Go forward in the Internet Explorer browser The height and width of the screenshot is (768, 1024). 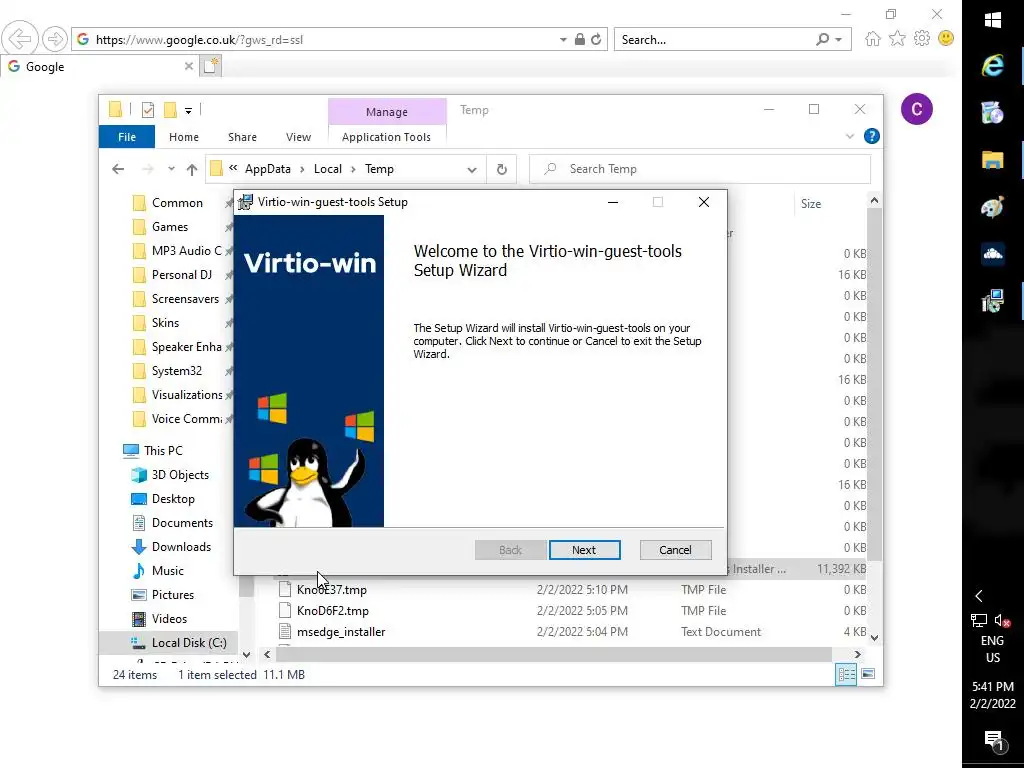[x=55, y=39]
